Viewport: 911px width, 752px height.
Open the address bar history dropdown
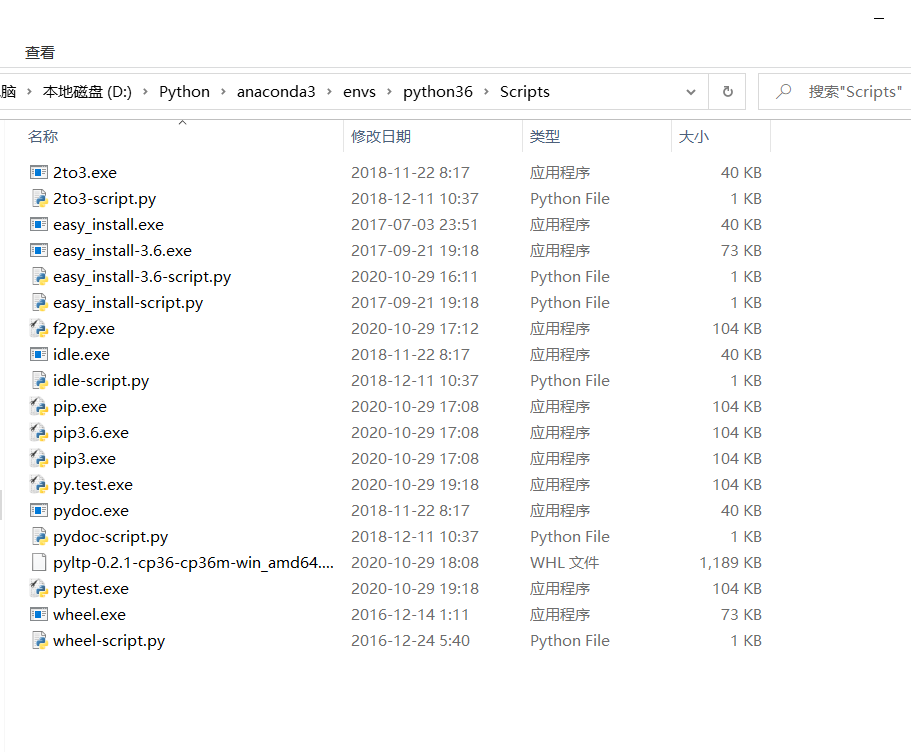pyautogui.click(x=691, y=92)
